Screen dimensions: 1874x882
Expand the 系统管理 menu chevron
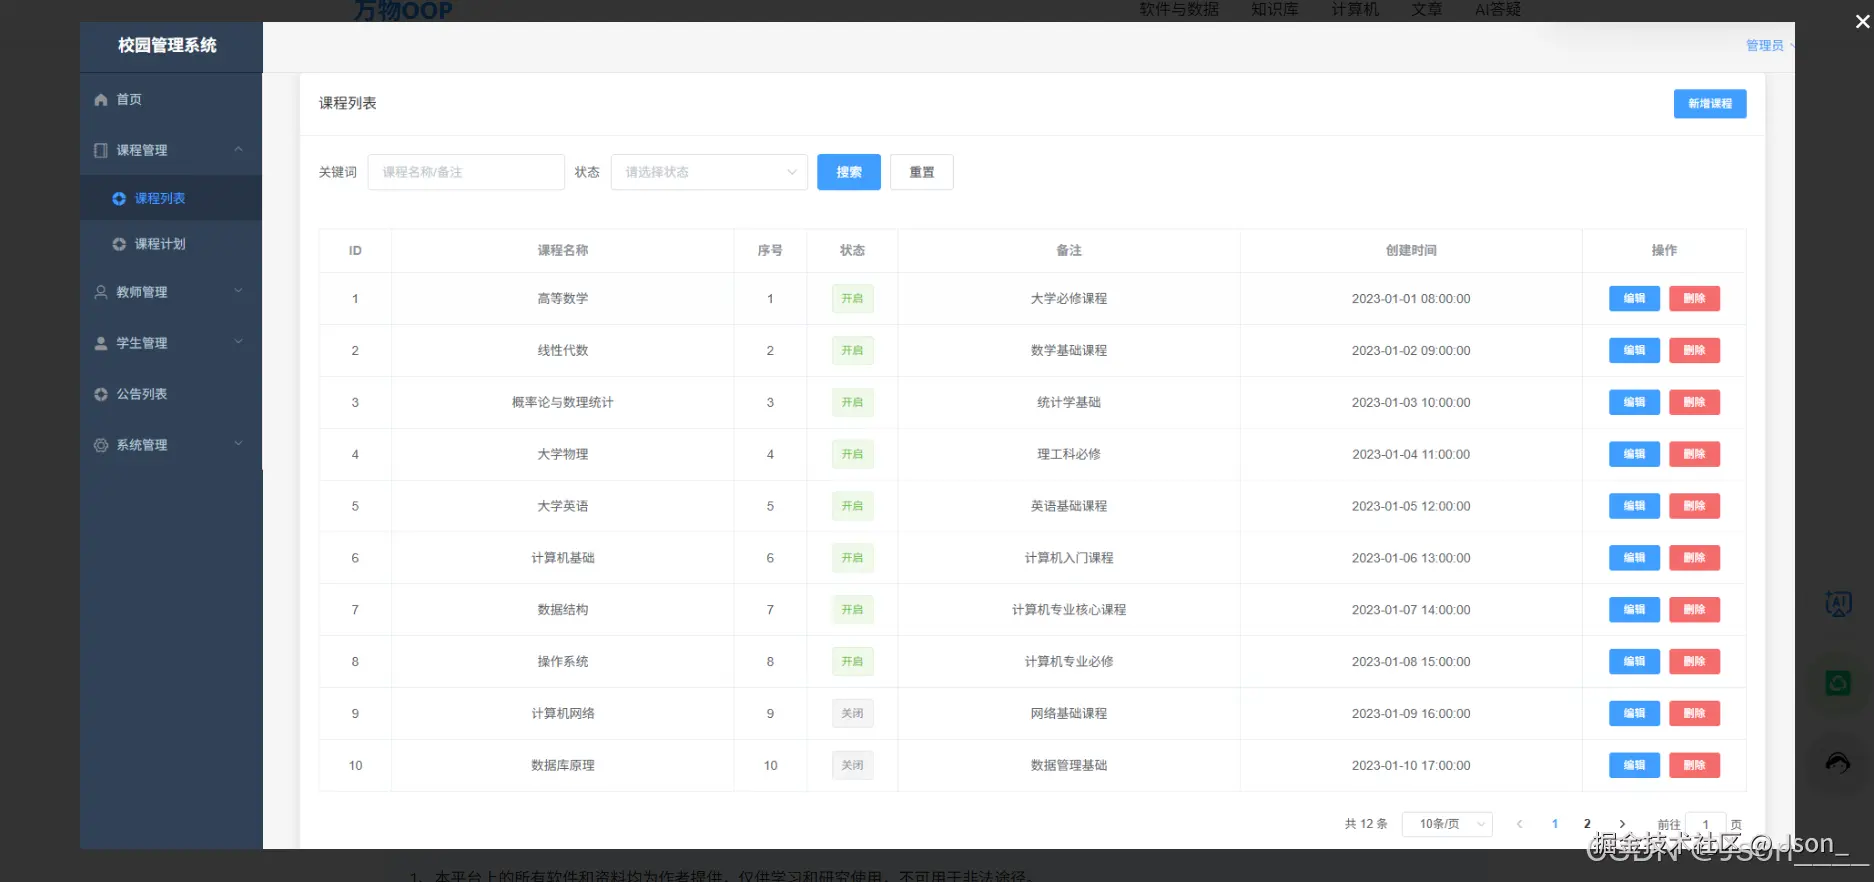coord(238,444)
